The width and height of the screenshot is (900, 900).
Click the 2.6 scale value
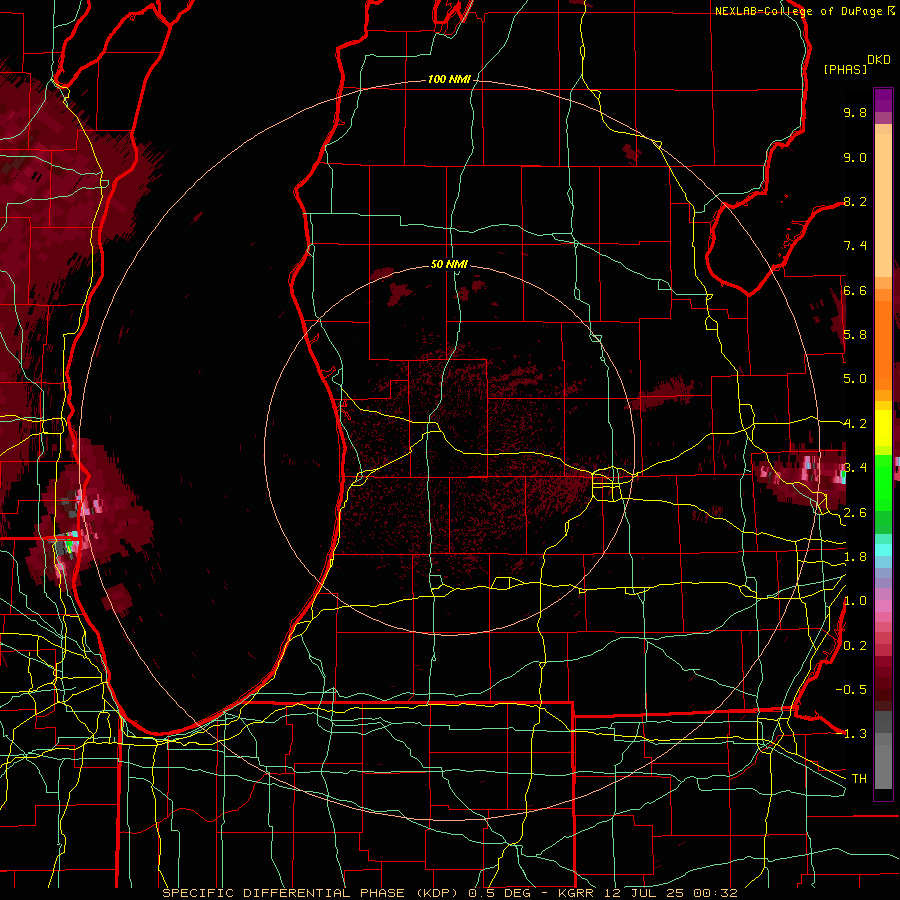click(855, 513)
